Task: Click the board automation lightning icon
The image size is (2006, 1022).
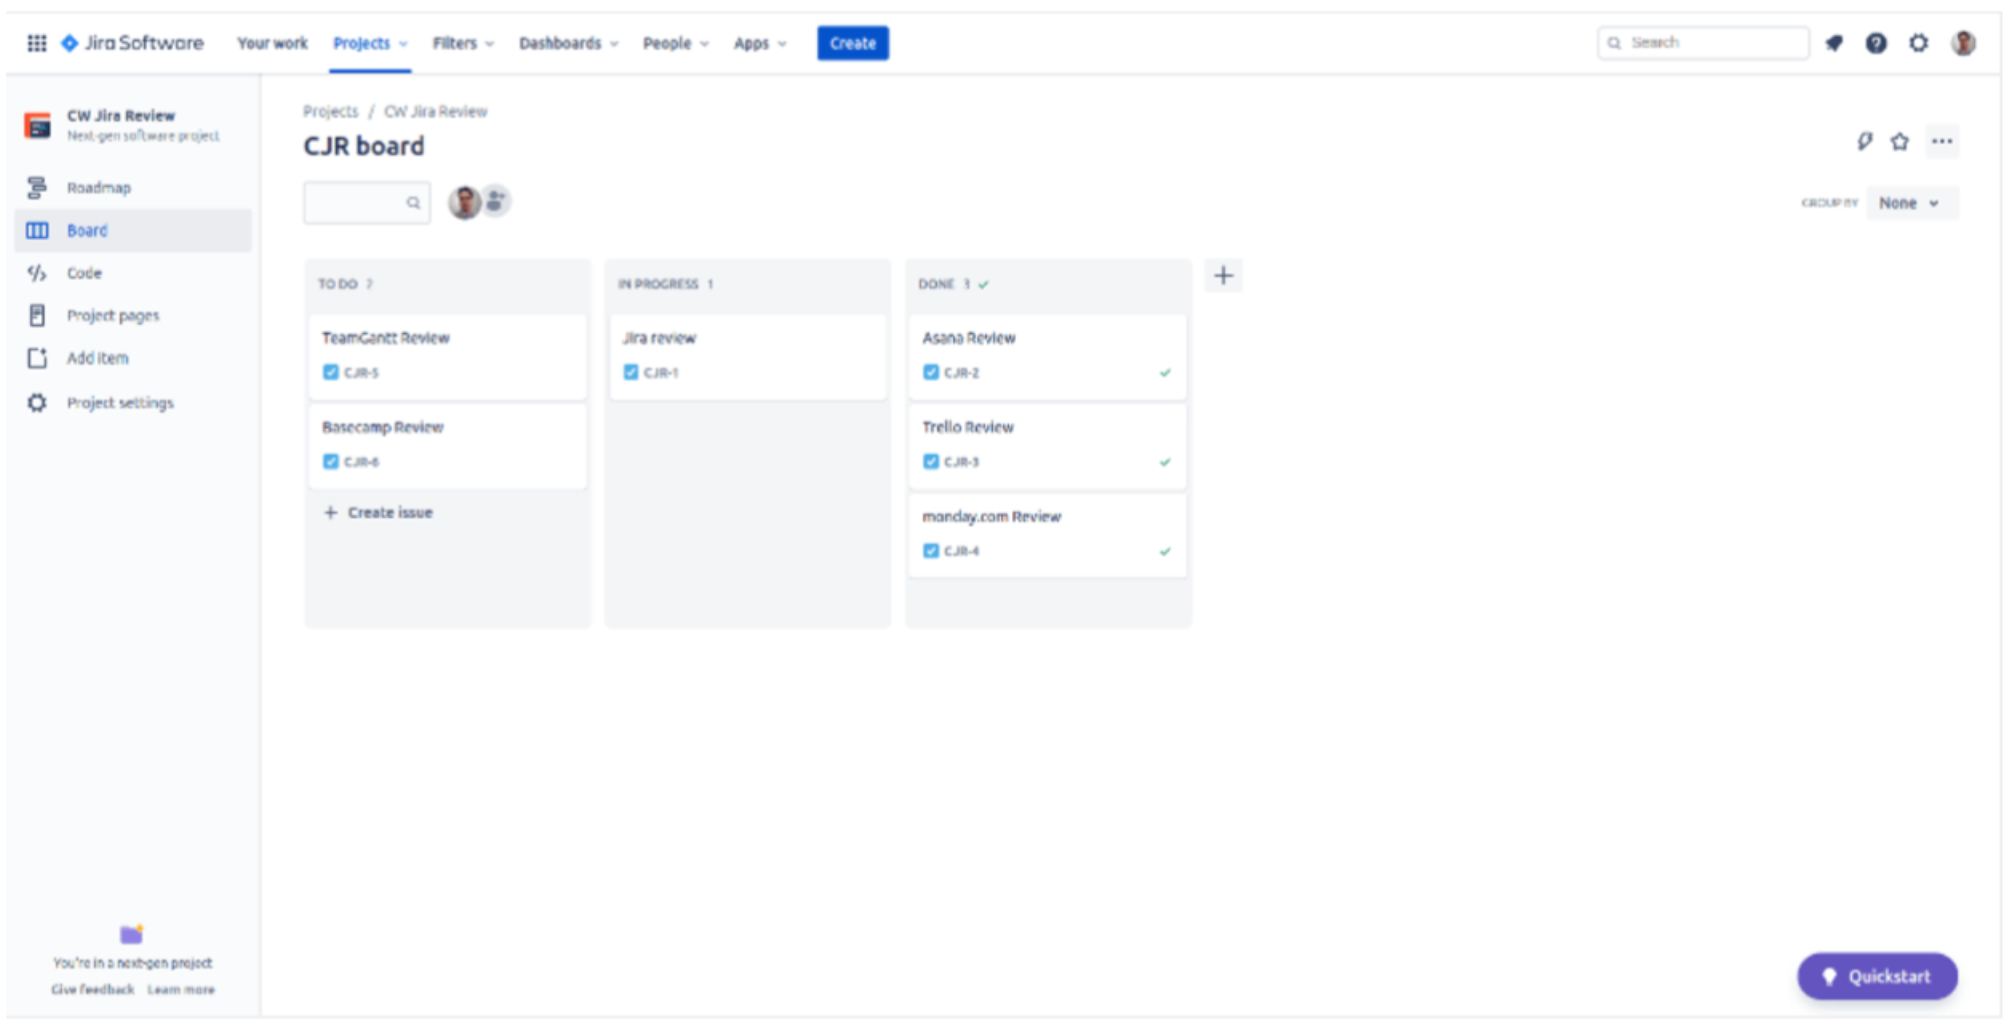Action: [1864, 141]
